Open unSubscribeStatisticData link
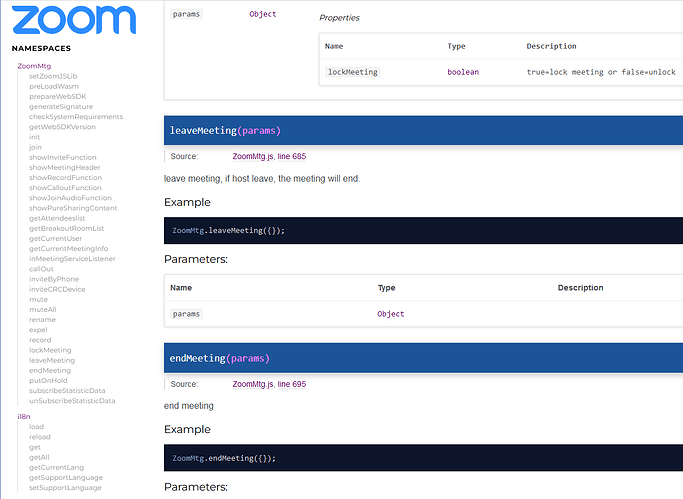This screenshot has height=499, width=683. pyautogui.click(x=72, y=401)
